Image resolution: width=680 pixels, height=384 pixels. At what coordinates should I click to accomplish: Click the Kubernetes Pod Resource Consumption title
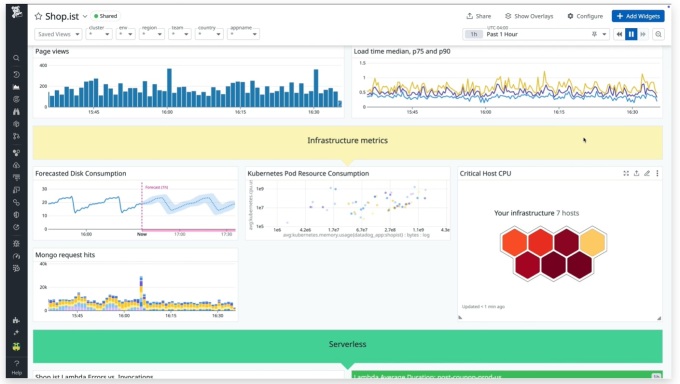(x=308, y=173)
